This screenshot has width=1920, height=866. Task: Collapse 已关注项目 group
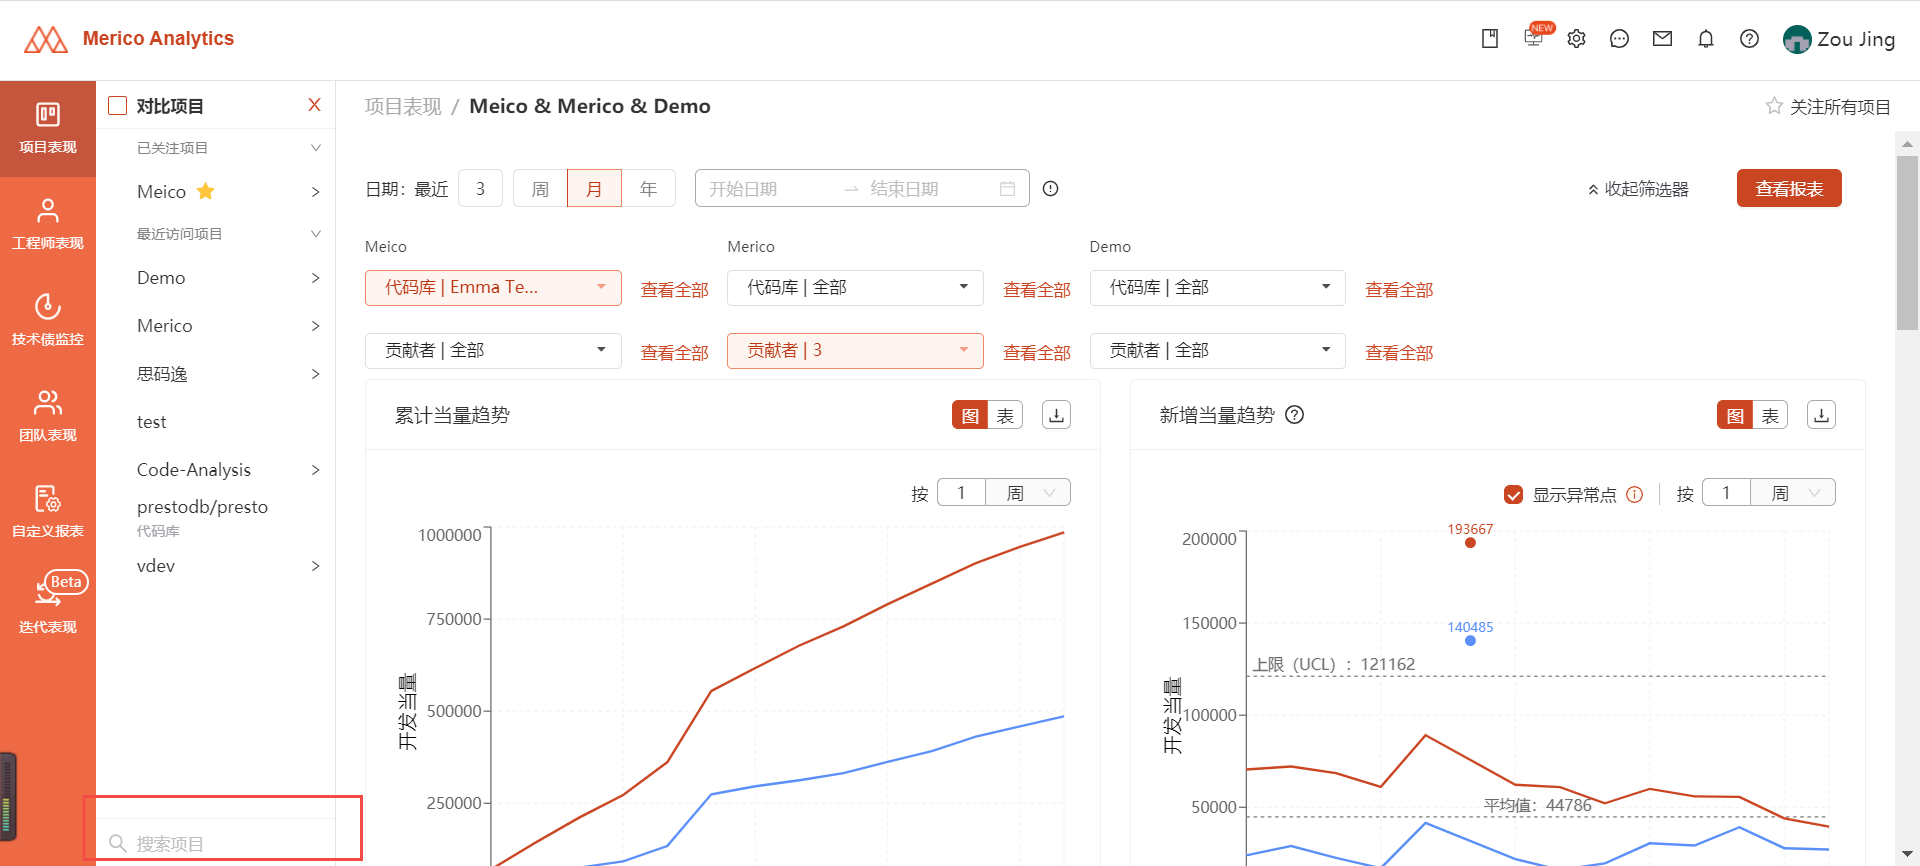[x=315, y=148]
